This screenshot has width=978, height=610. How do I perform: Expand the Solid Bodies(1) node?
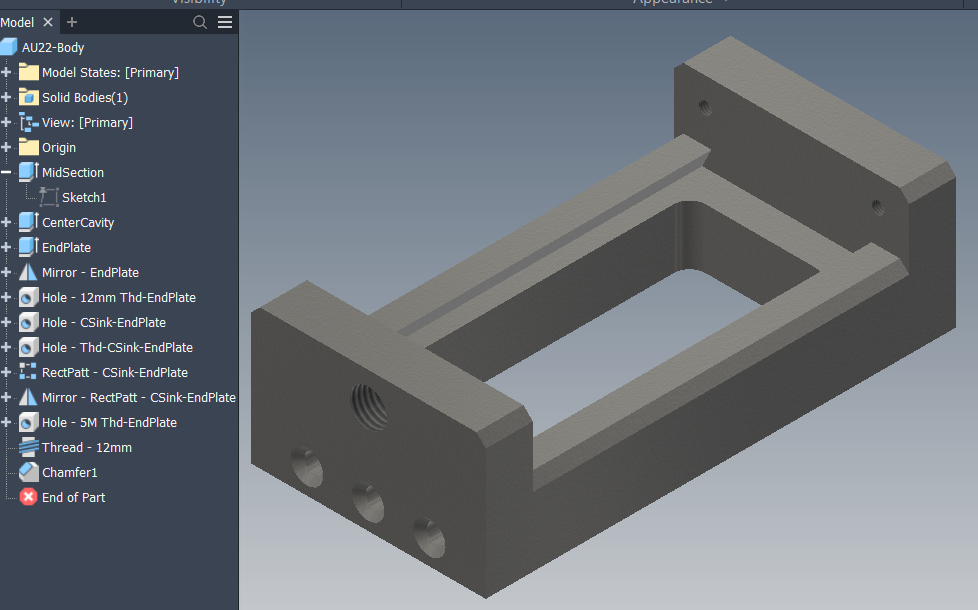(x=7, y=96)
